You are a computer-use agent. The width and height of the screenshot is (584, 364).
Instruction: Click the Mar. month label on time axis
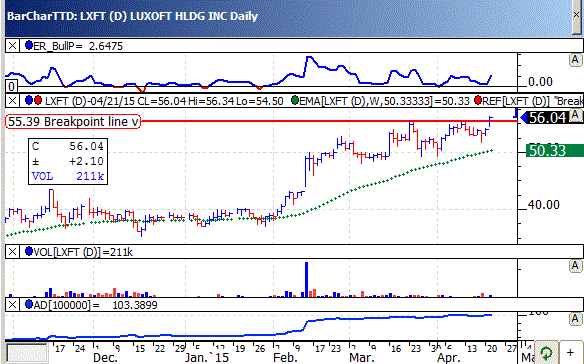362,358
